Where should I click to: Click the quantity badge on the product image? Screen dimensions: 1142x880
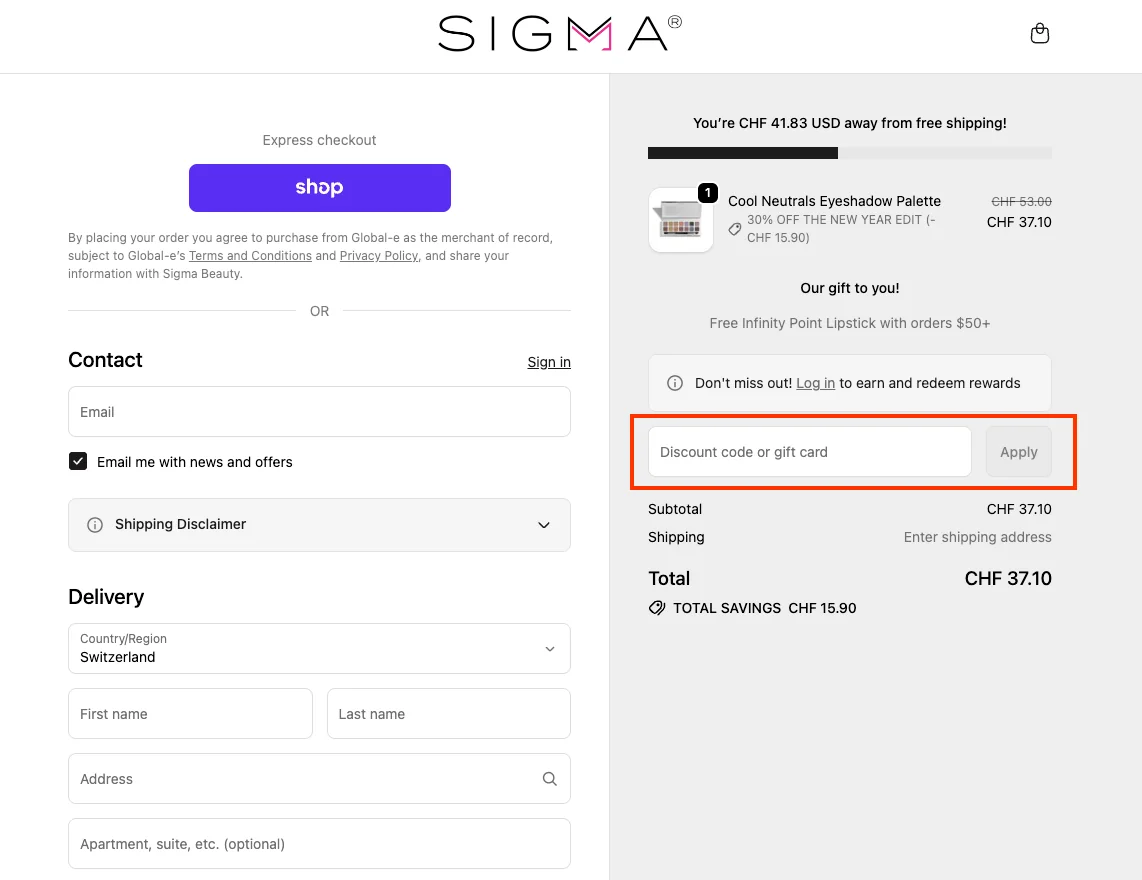pyautogui.click(x=709, y=193)
